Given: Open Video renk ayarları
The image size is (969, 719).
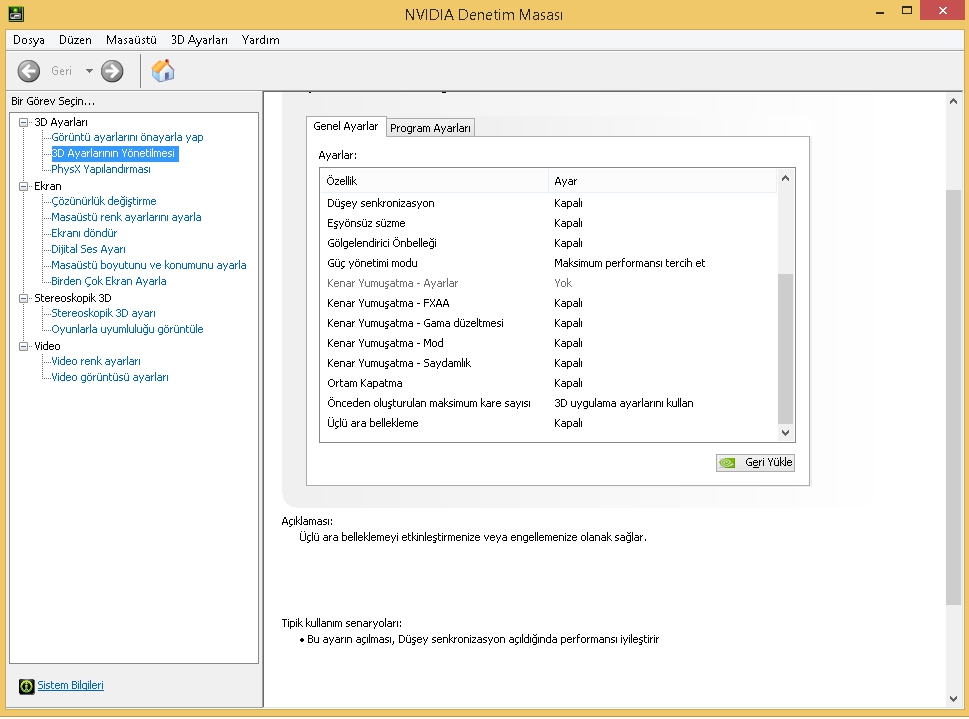Looking at the screenshot, I should coord(96,362).
